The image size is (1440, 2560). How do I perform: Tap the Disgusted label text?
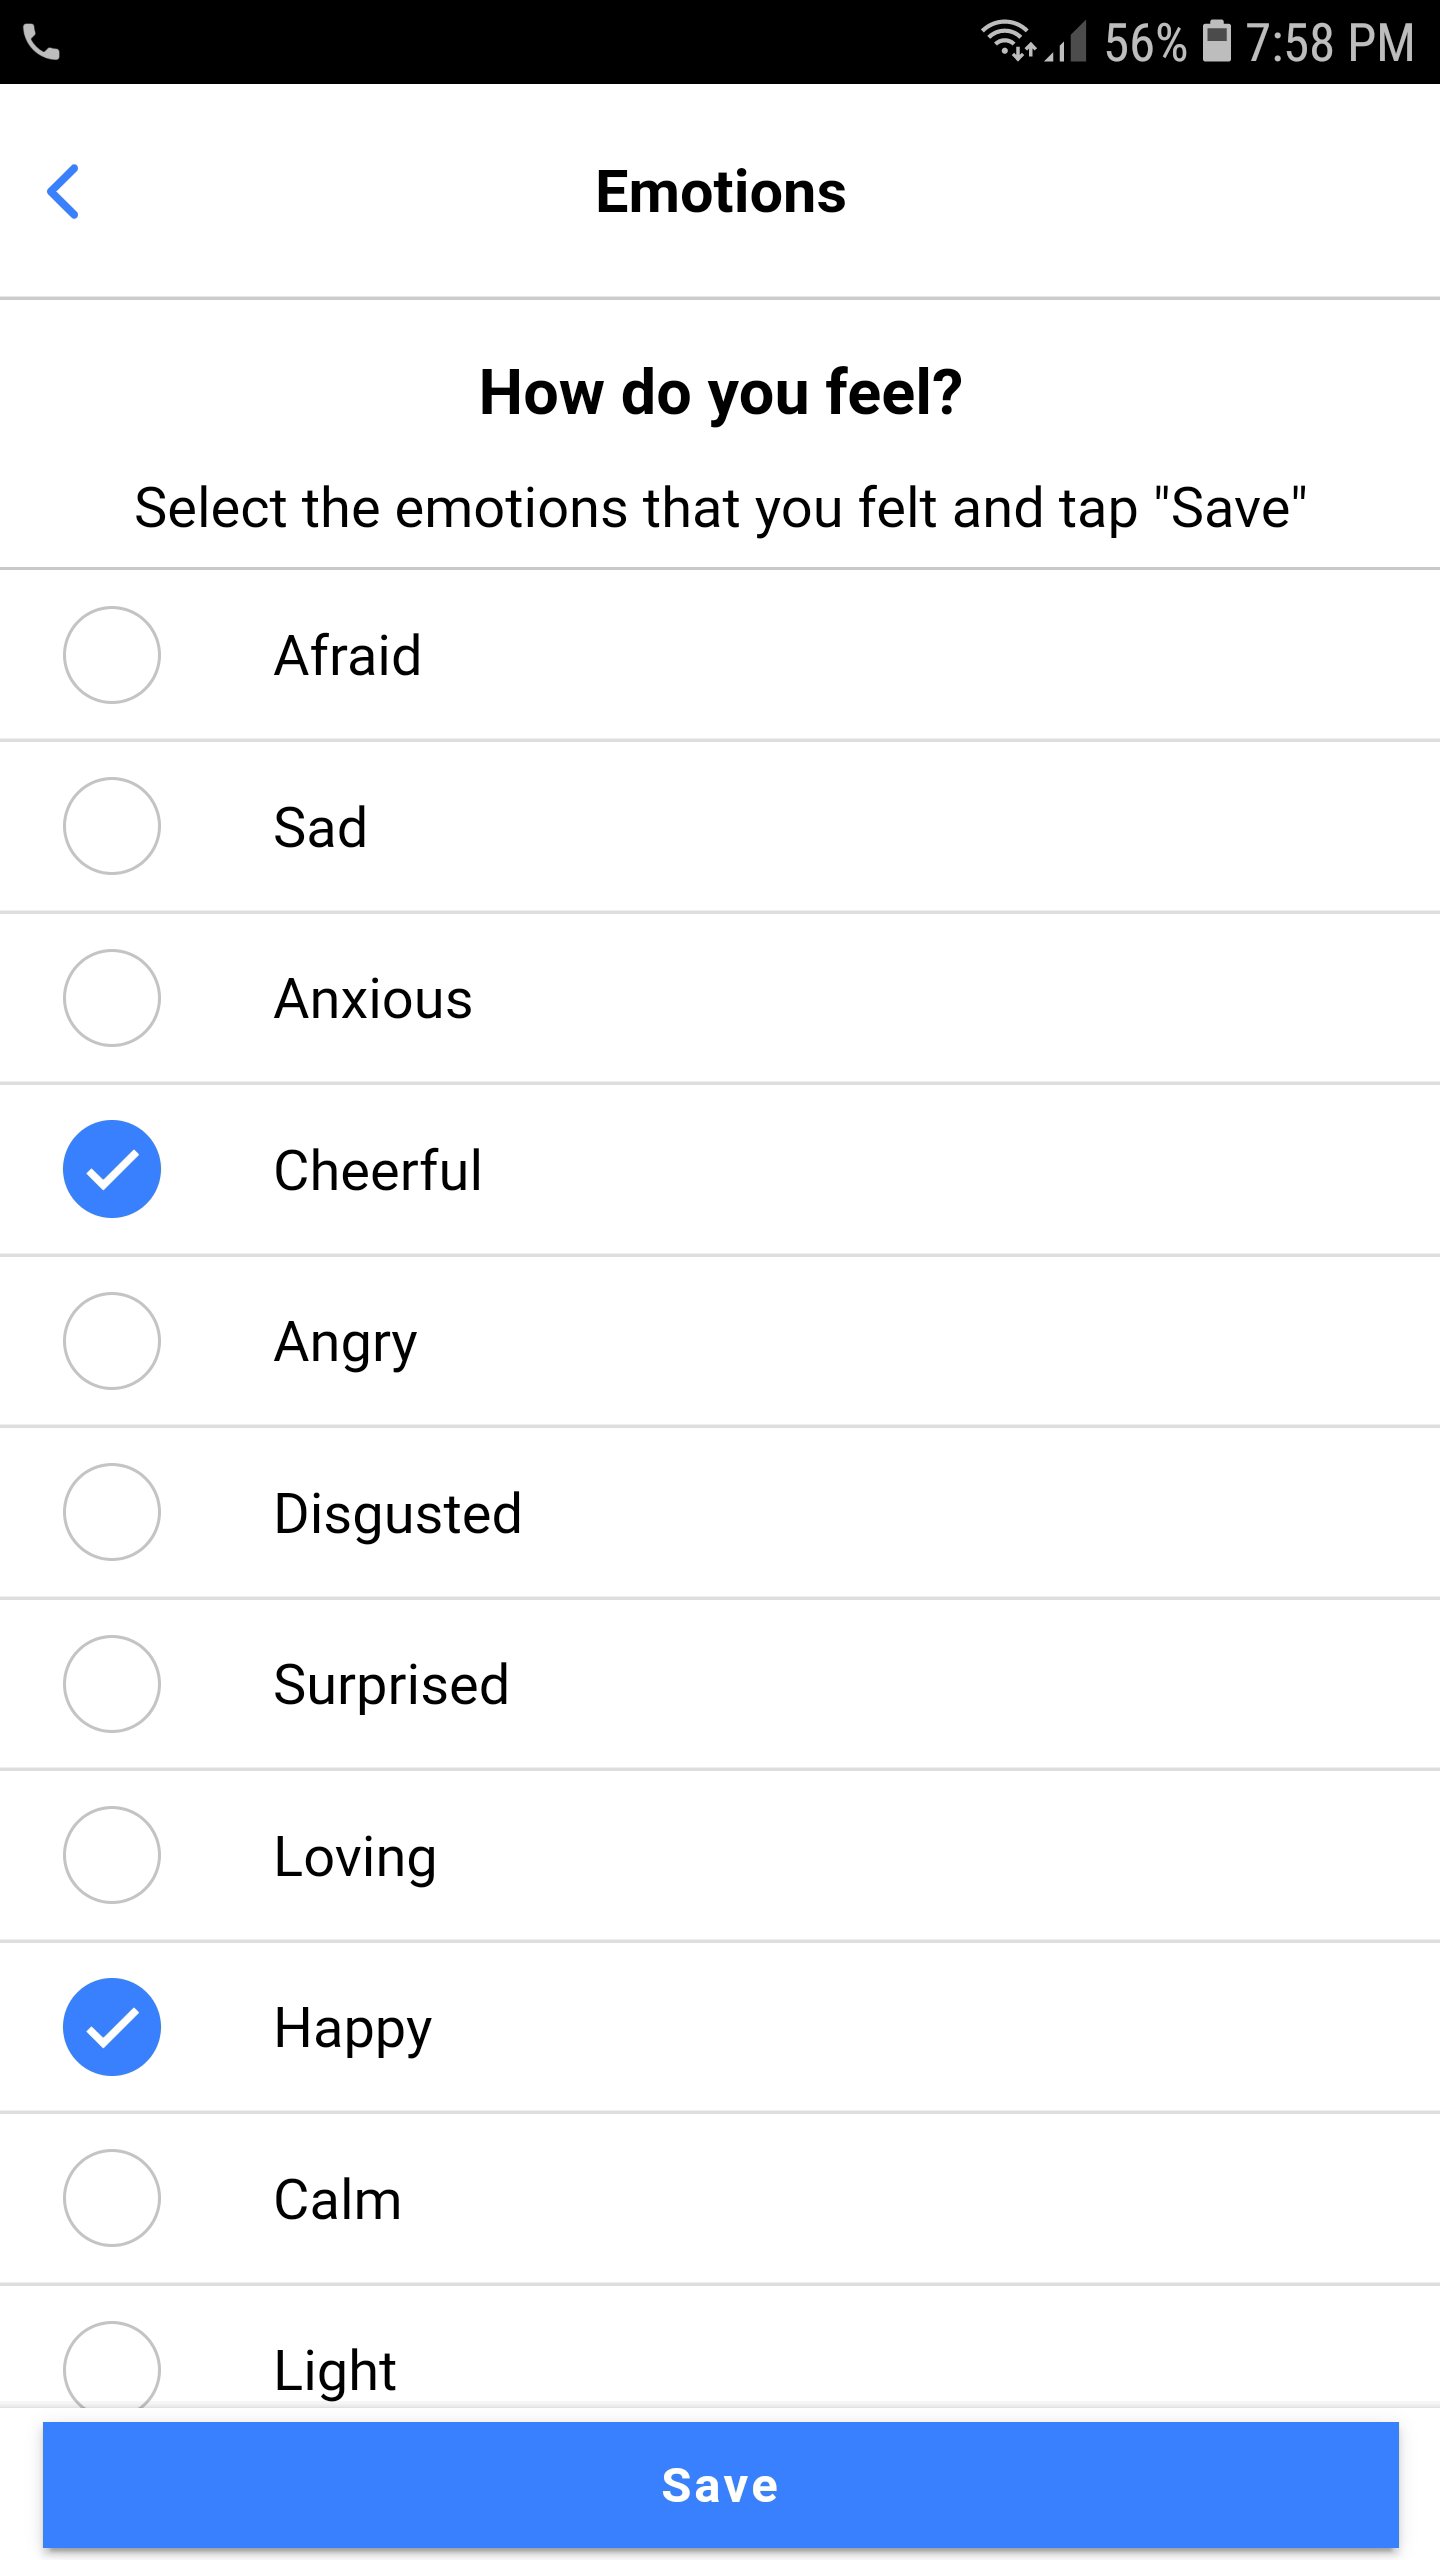click(x=398, y=1513)
